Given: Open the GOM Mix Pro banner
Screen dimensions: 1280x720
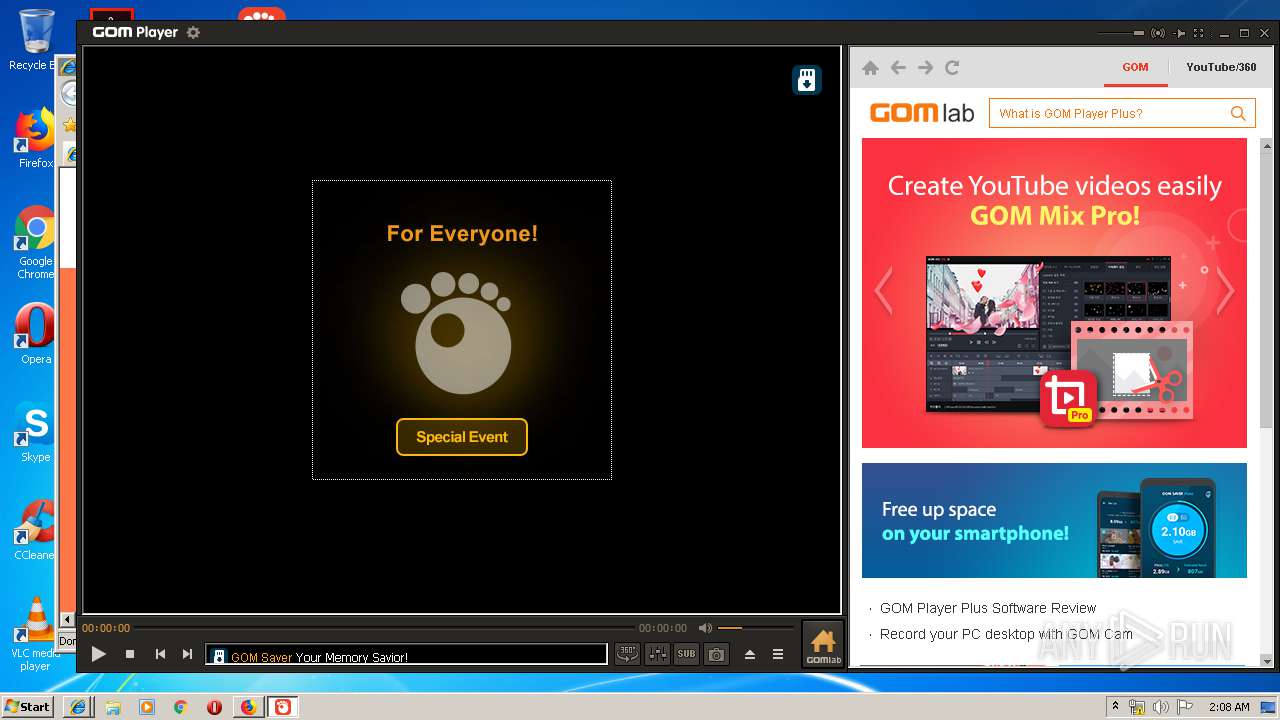Looking at the screenshot, I should [1054, 293].
